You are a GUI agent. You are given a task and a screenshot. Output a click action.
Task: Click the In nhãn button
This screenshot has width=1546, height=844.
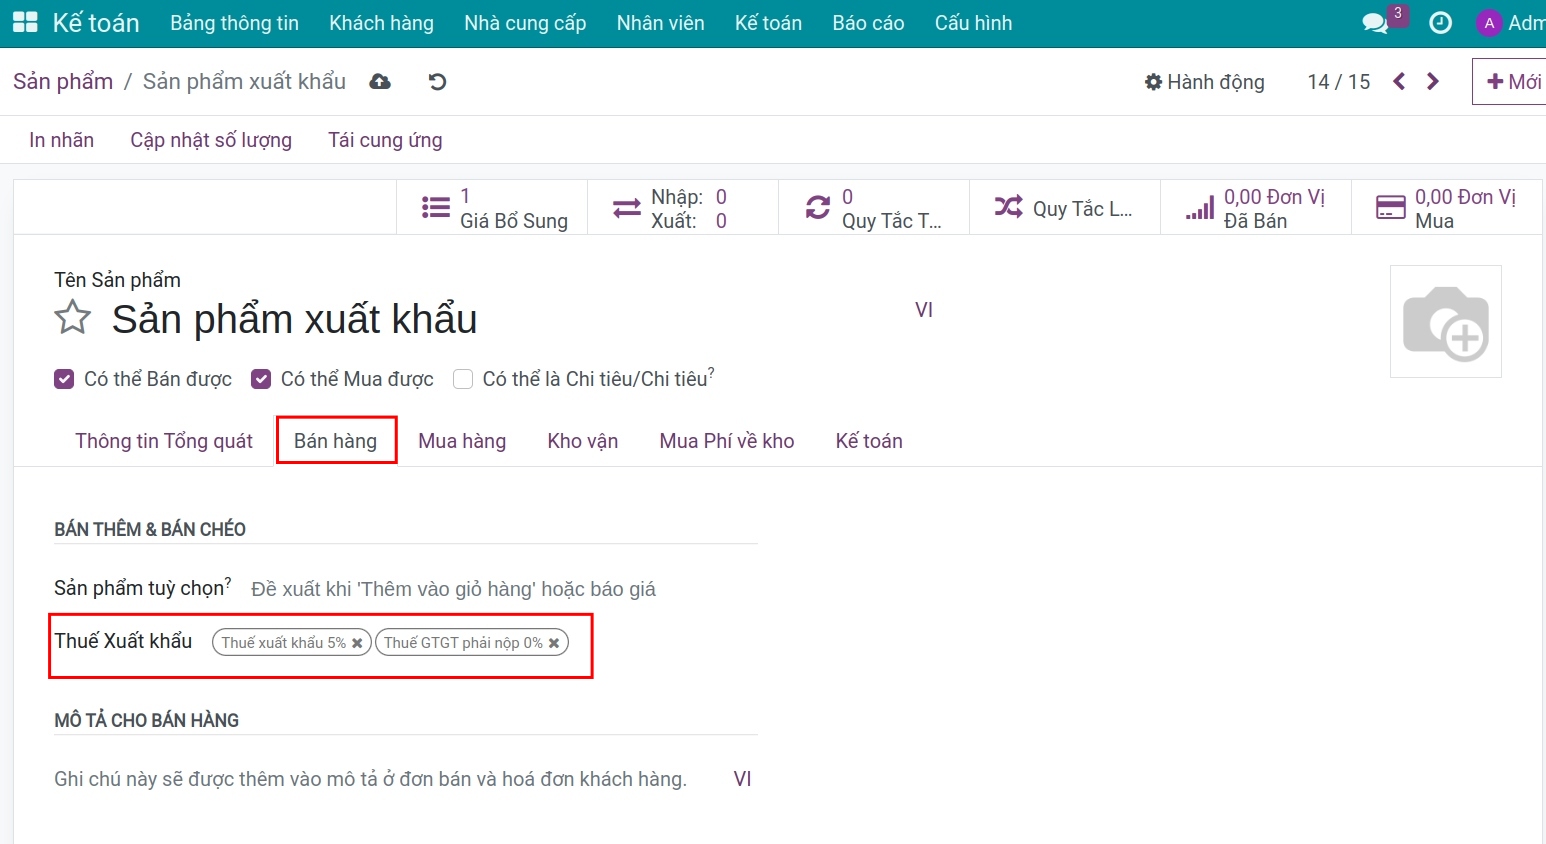[x=61, y=140]
